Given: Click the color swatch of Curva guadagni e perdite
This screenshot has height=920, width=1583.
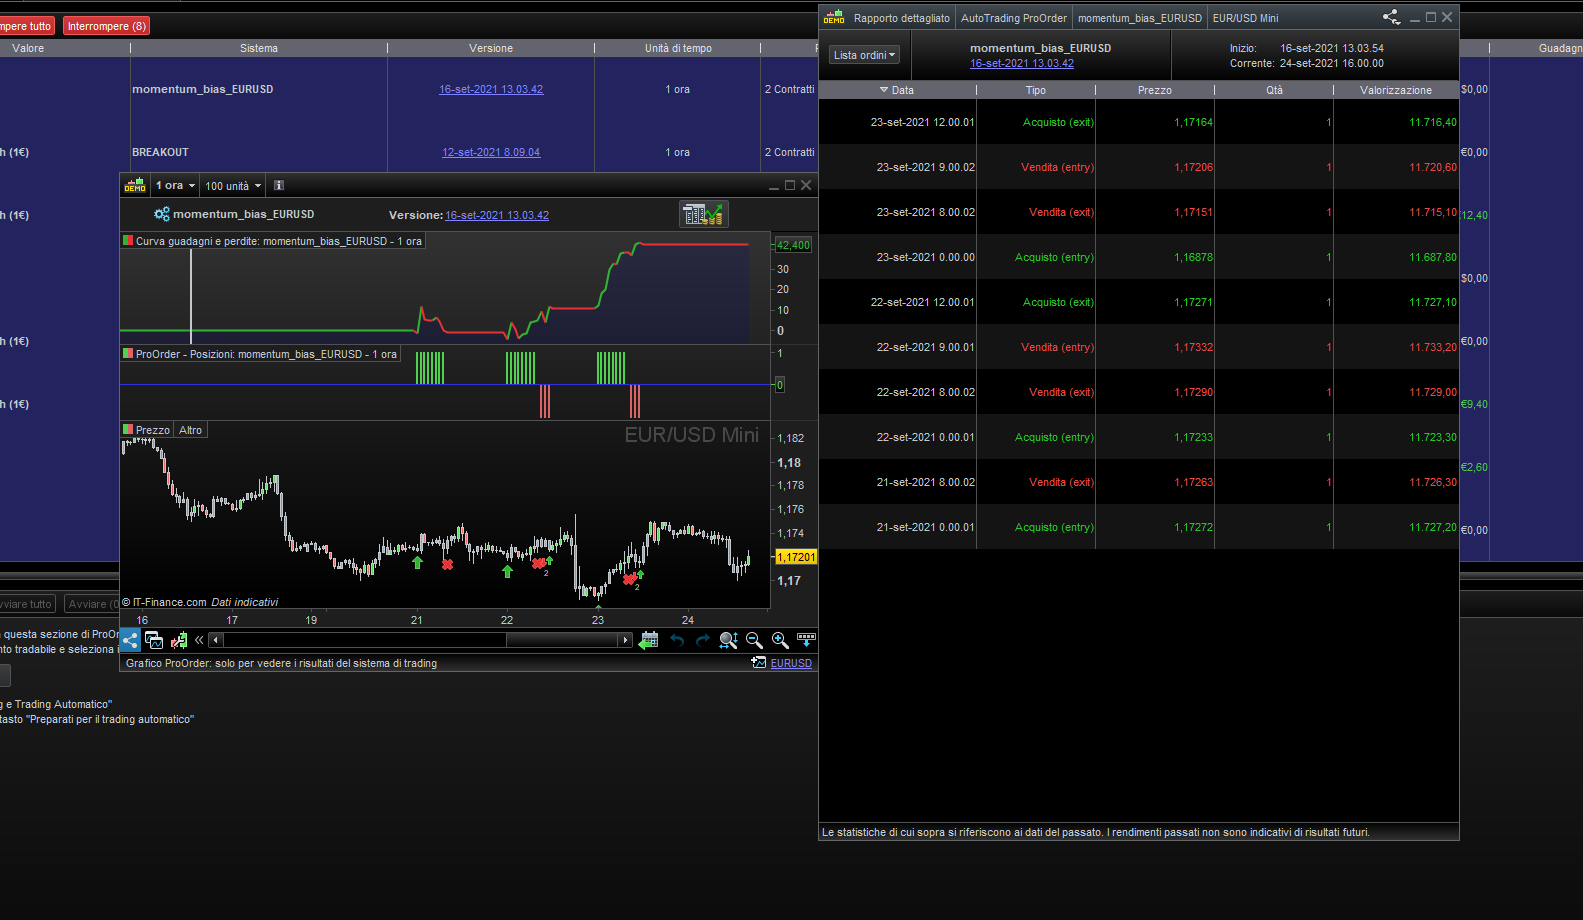Looking at the screenshot, I should click(x=128, y=241).
